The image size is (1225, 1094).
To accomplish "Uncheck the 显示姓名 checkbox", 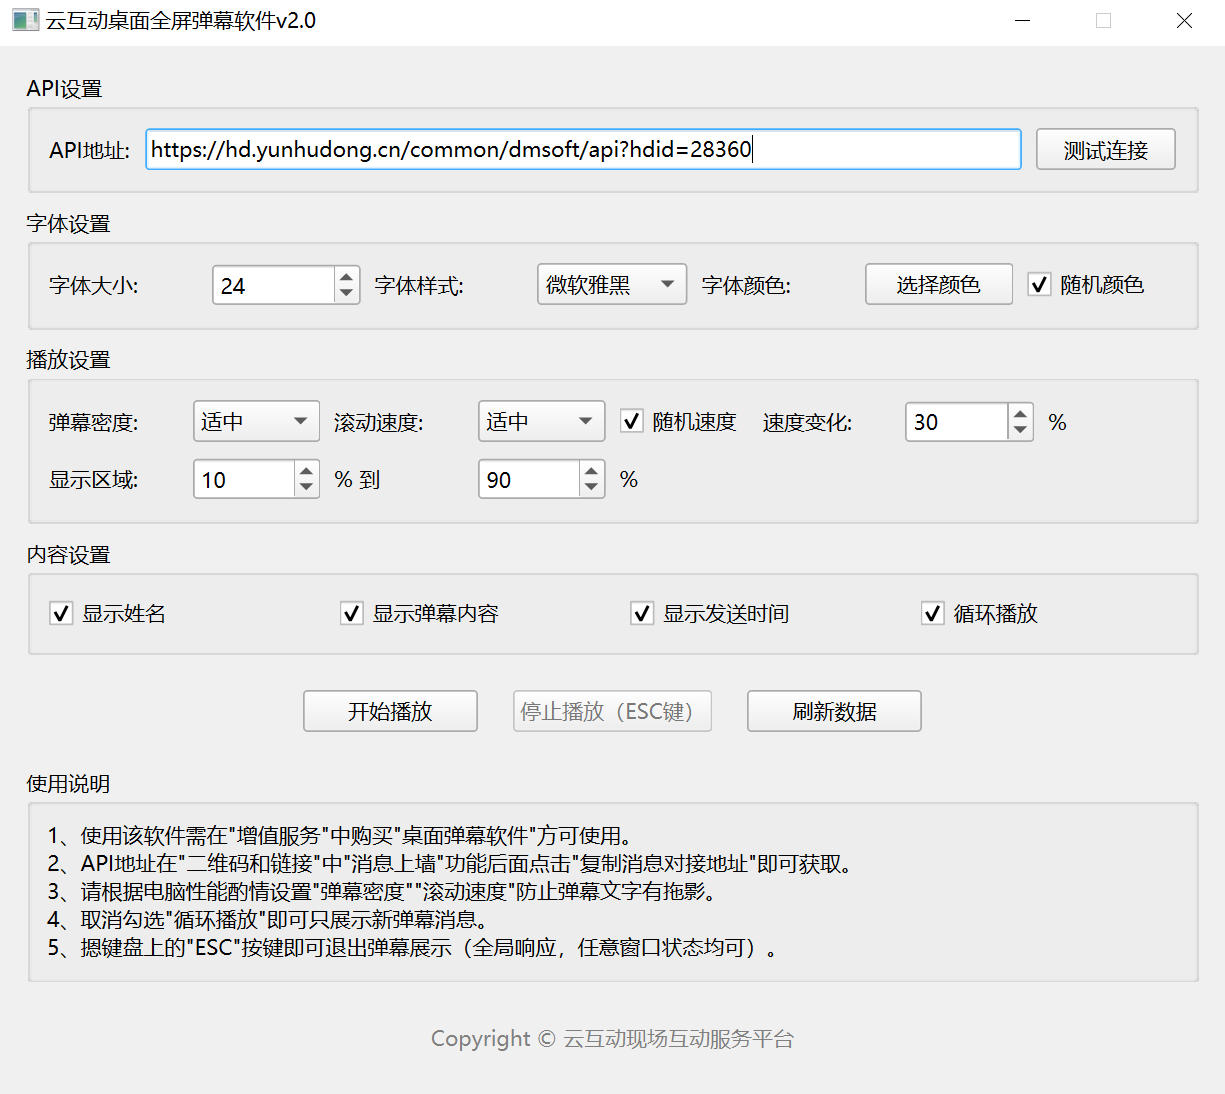I will coord(61,613).
